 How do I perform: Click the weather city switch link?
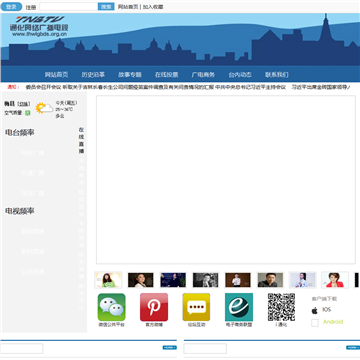[24, 104]
